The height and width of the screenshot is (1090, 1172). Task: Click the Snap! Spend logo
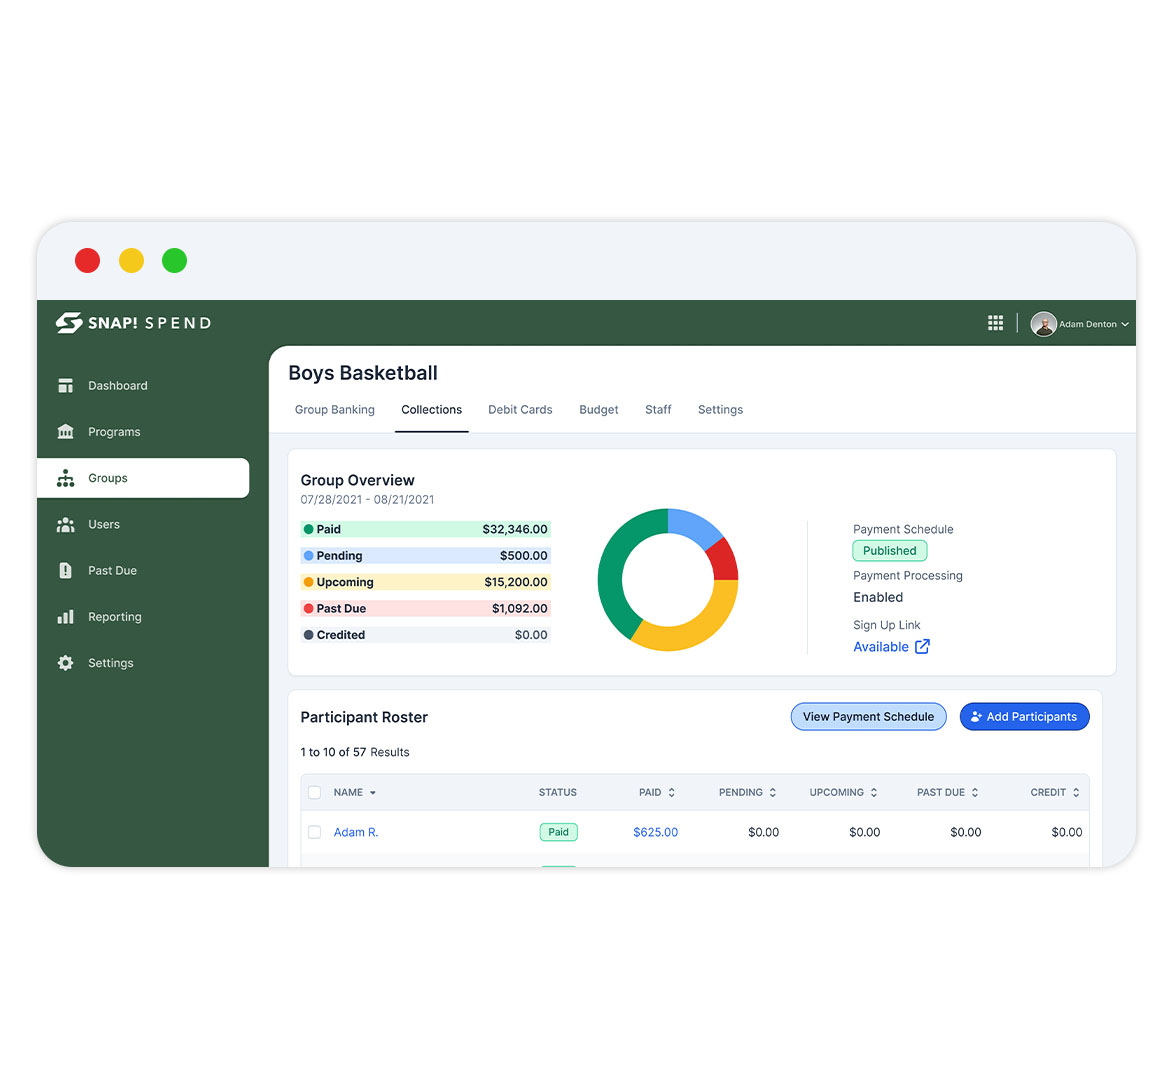pyautogui.click(x=134, y=323)
